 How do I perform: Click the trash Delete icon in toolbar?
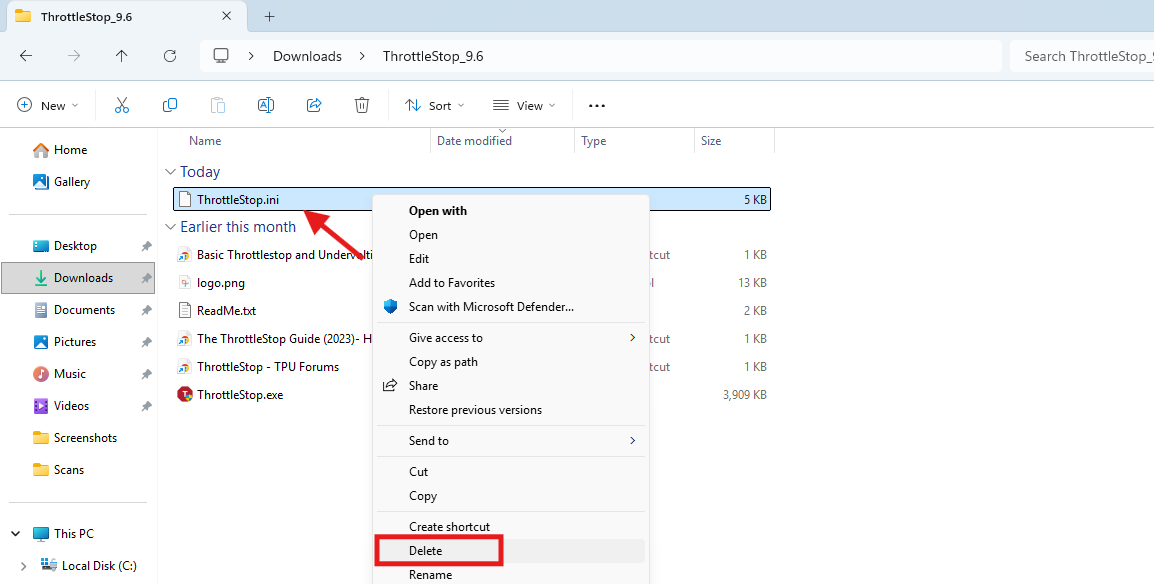pyautogui.click(x=361, y=105)
